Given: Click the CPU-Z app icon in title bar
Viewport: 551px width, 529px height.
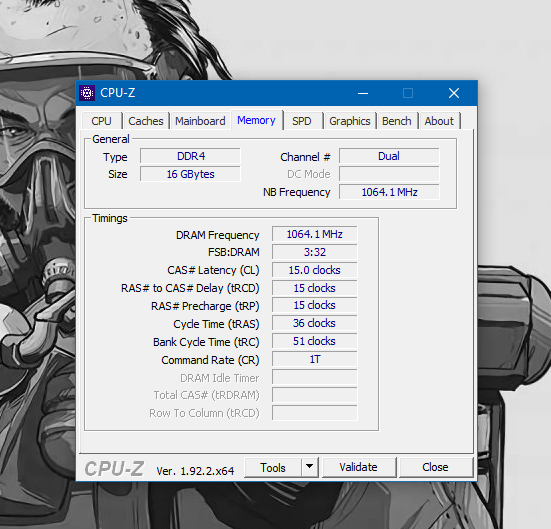Looking at the screenshot, I should (87, 93).
